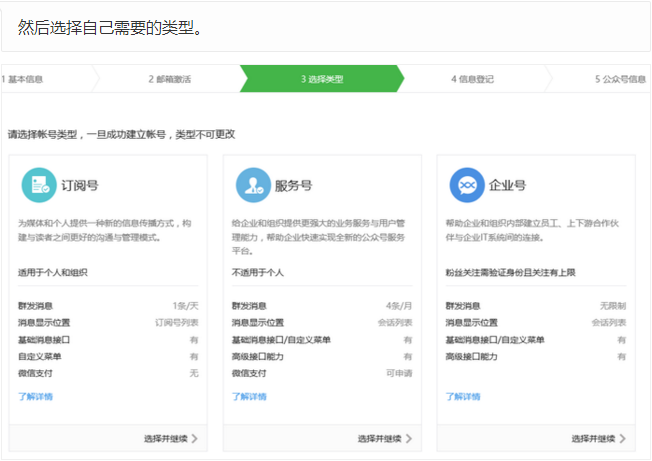
Task: Click the 服务号 card title
Action: [294, 185]
